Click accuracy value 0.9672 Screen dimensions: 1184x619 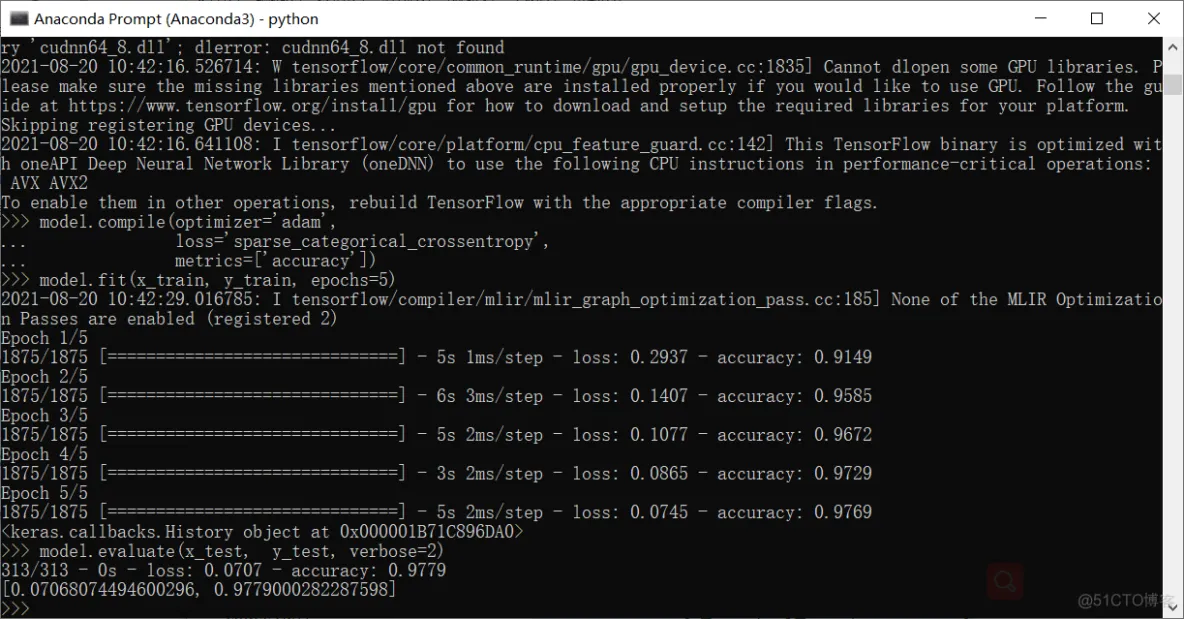[x=843, y=435]
